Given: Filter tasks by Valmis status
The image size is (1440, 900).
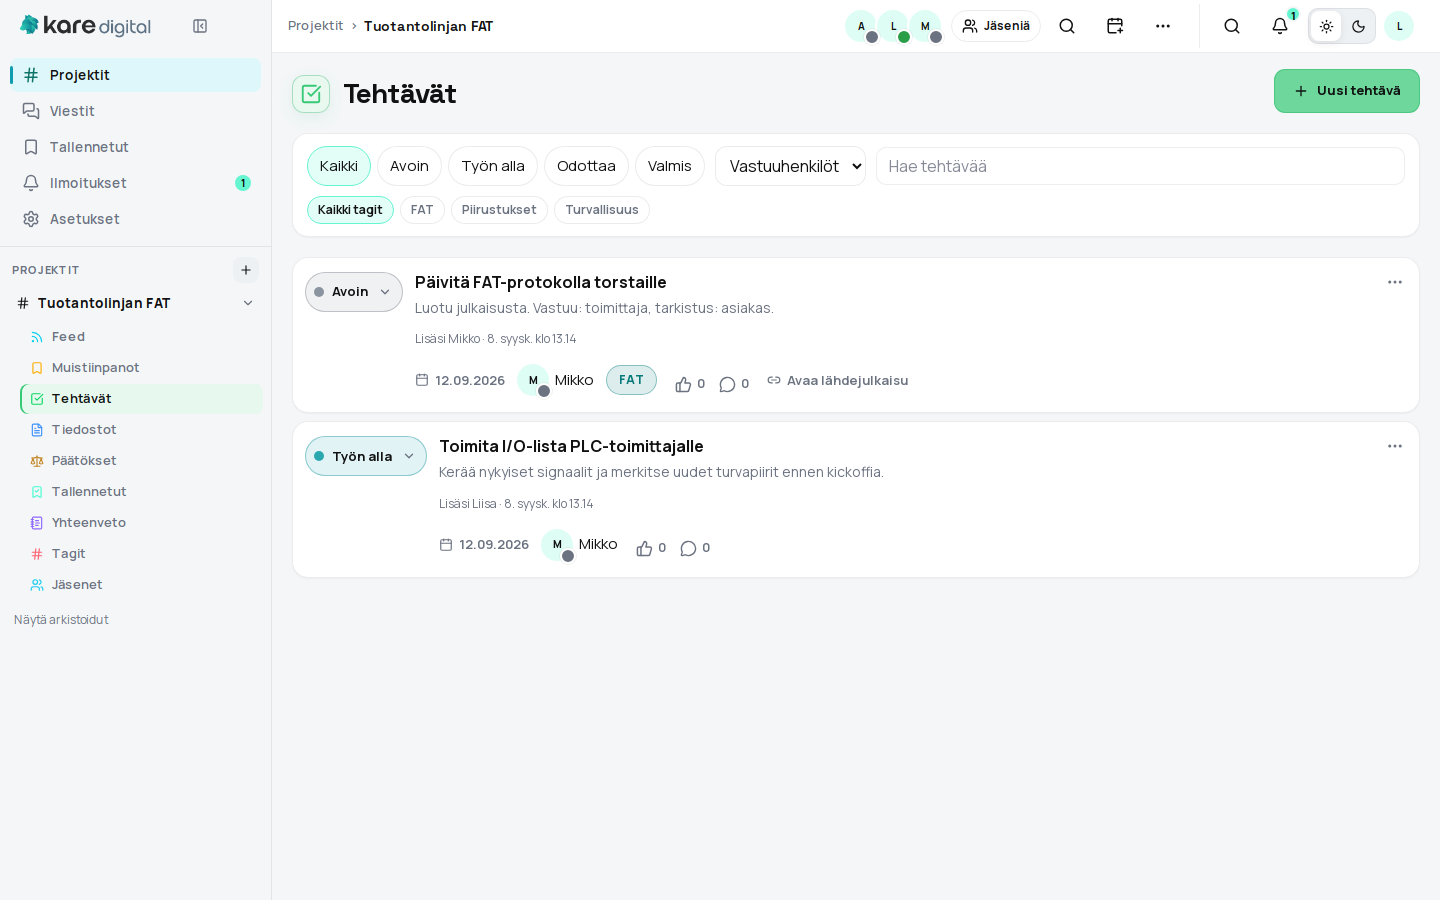Looking at the screenshot, I should (670, 166).
